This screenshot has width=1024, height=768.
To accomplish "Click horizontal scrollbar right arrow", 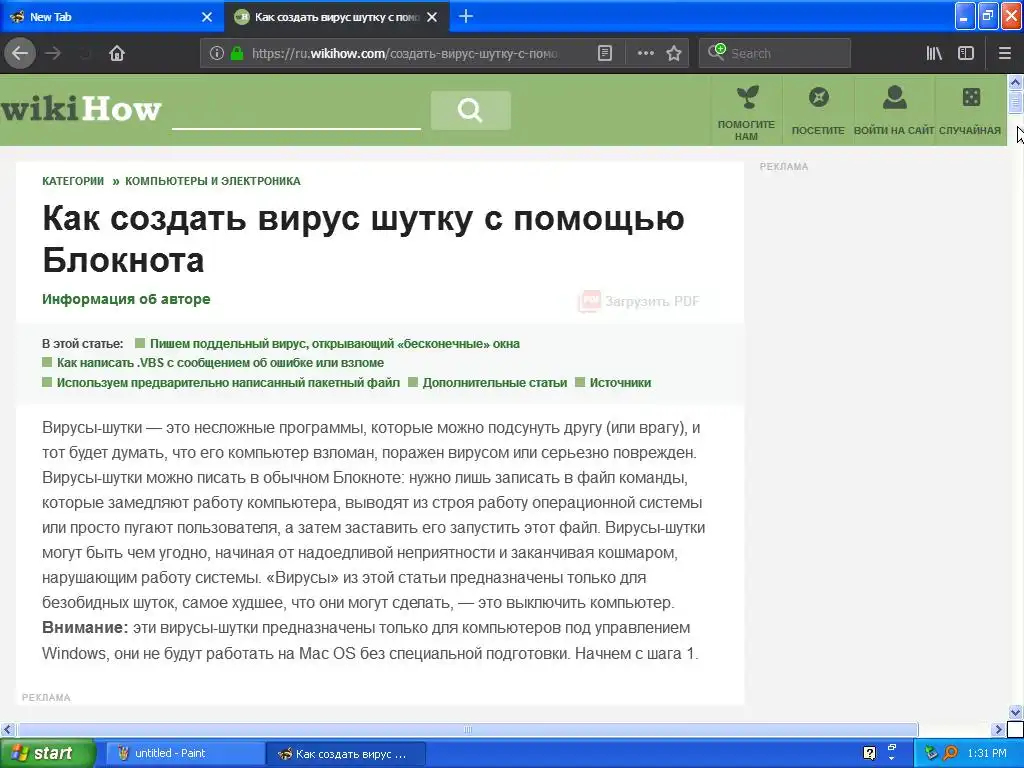I will pos(998,729).
